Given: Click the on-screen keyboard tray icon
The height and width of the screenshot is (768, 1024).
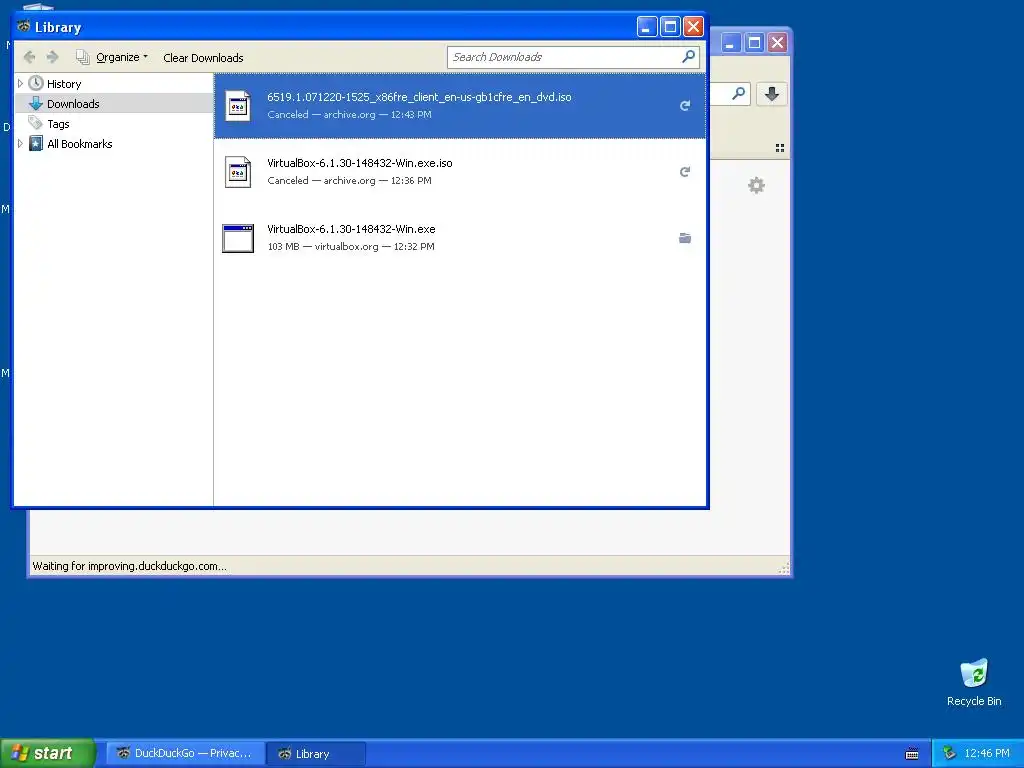Looking at the screenshot, I should (x=912, y=754).
